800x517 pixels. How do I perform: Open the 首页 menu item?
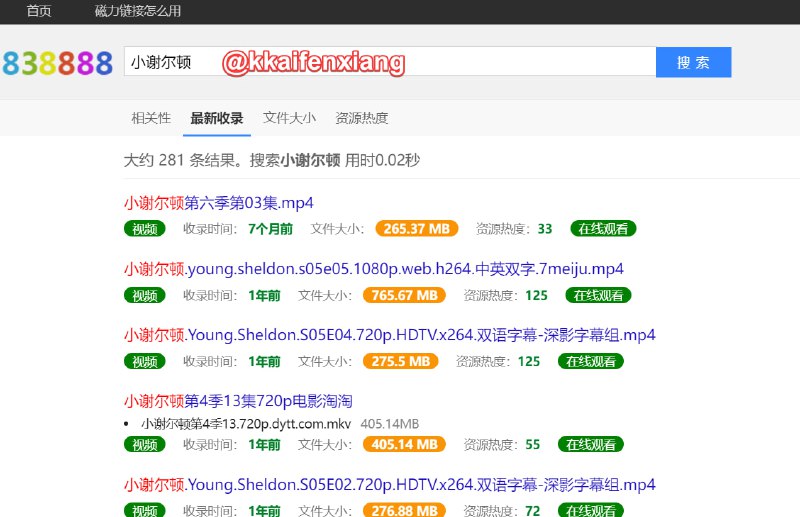click(40, 11)
